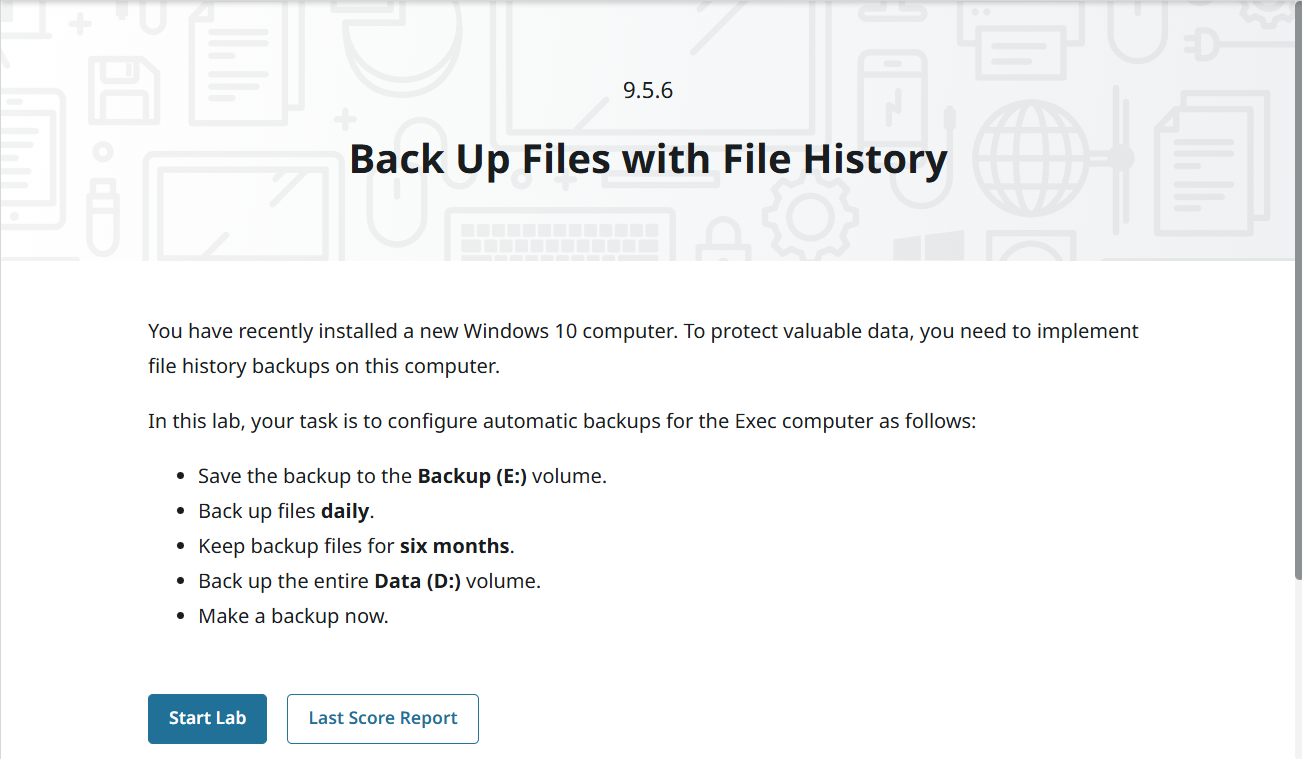Open the Last Score Report
This screenshot has height=759, width=1302.
(382, 718)
